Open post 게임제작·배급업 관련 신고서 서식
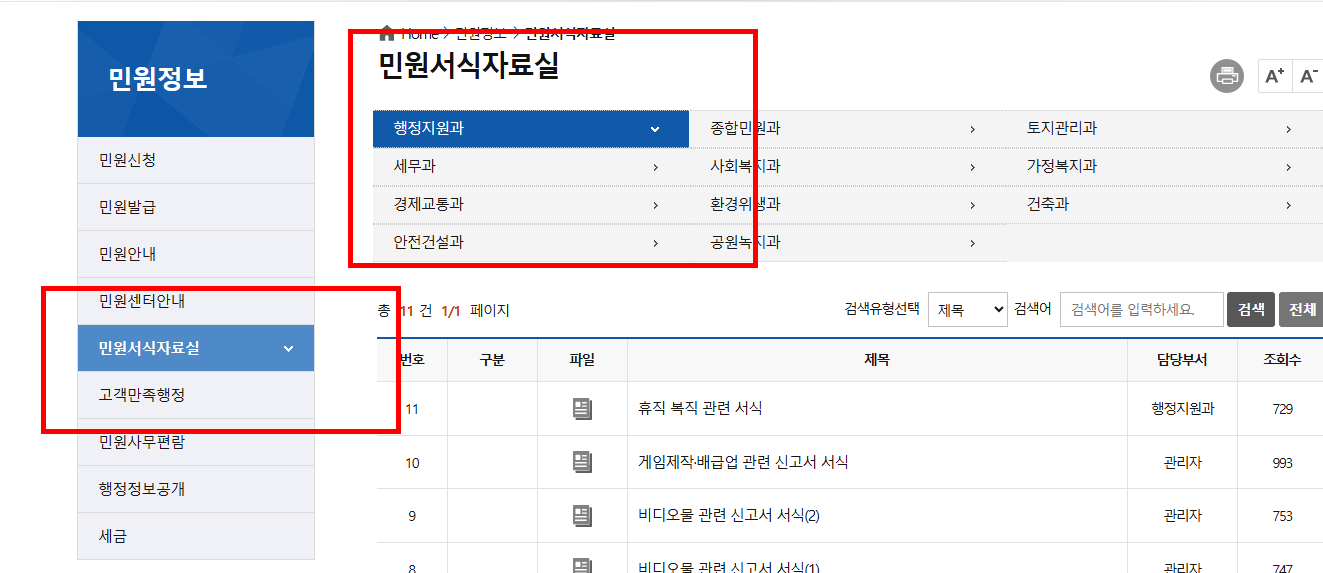Screen dimensions: 1323x573 pyautogui.click(x=743, y=462)
